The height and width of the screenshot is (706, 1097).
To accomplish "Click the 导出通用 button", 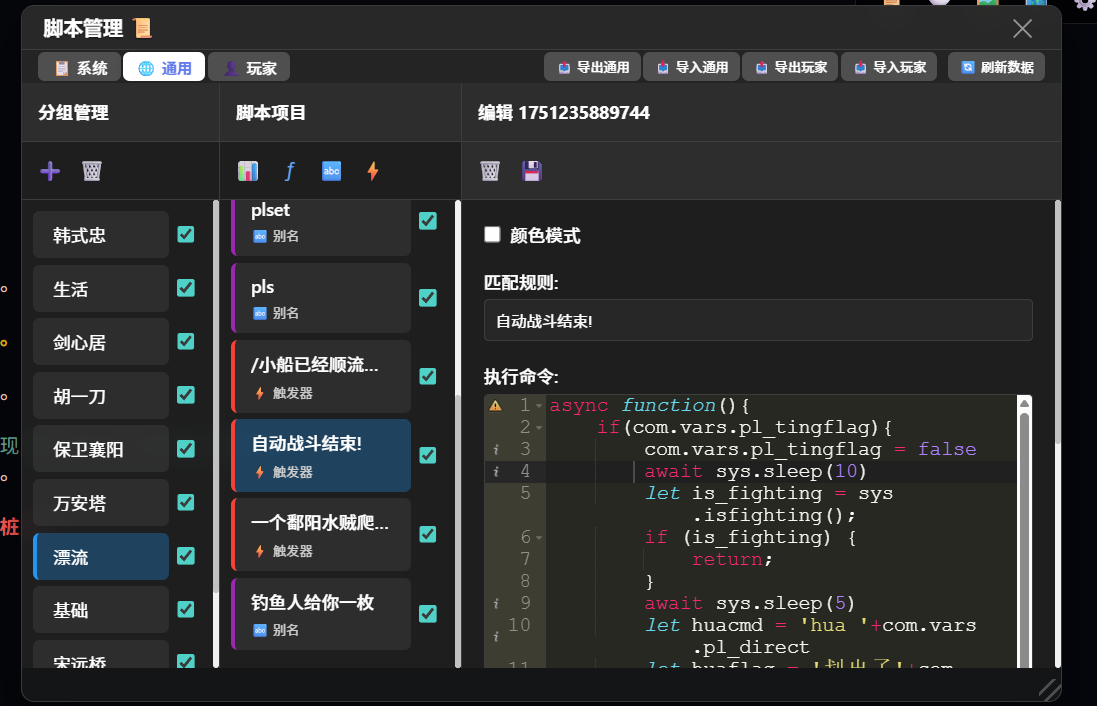I will 592,67.
